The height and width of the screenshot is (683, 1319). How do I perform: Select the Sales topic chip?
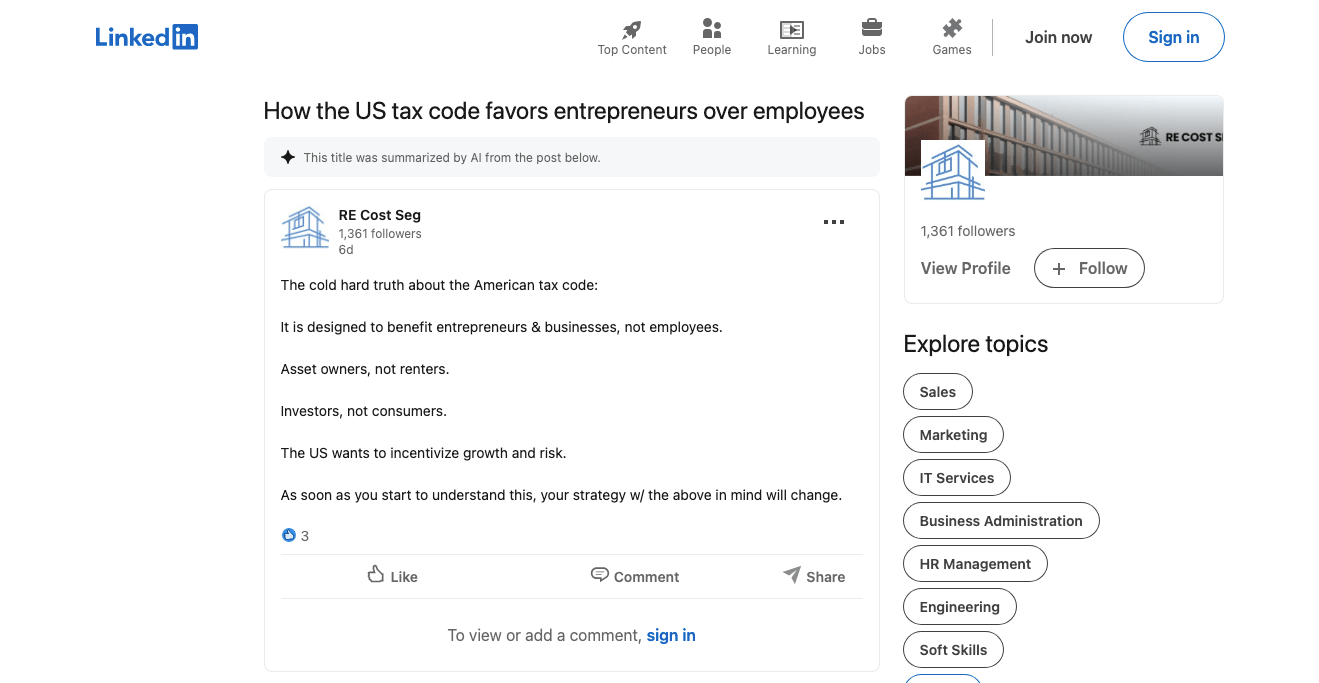coord(937,392)
